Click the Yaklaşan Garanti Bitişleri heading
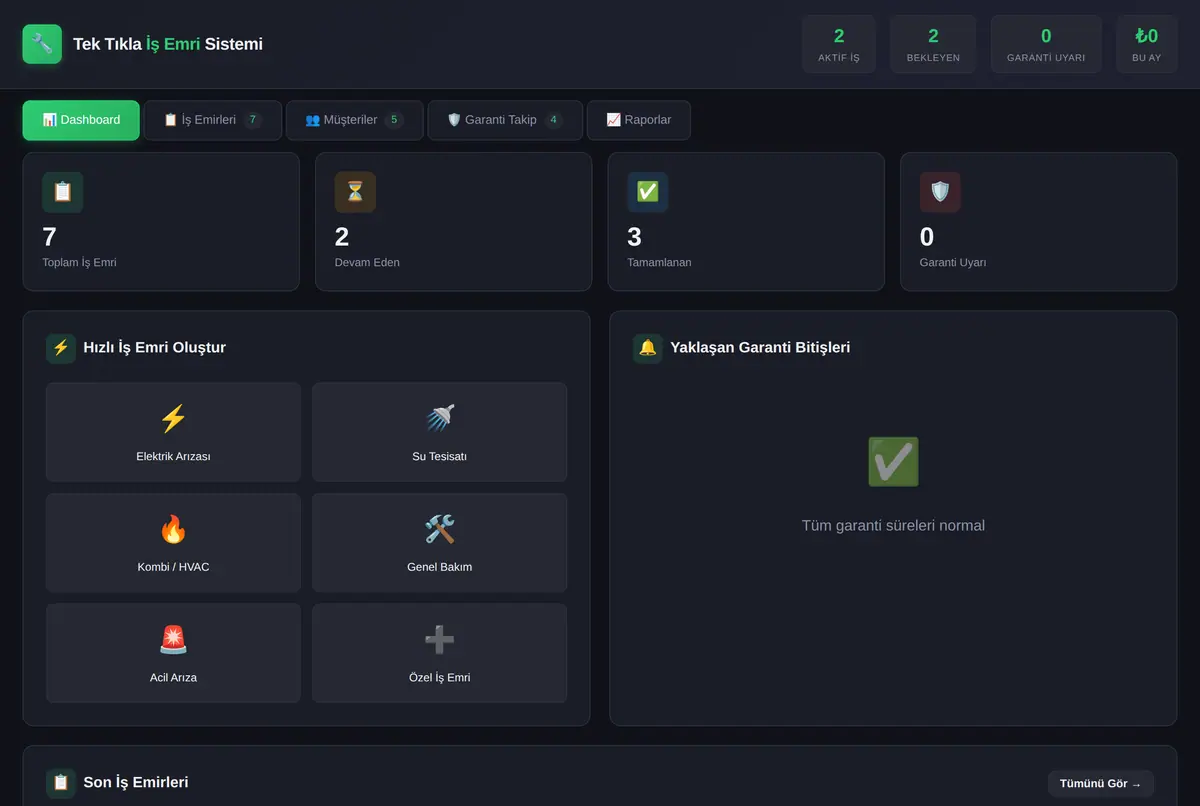Viewport: 1200px width, 806px height. coord(760,348)
